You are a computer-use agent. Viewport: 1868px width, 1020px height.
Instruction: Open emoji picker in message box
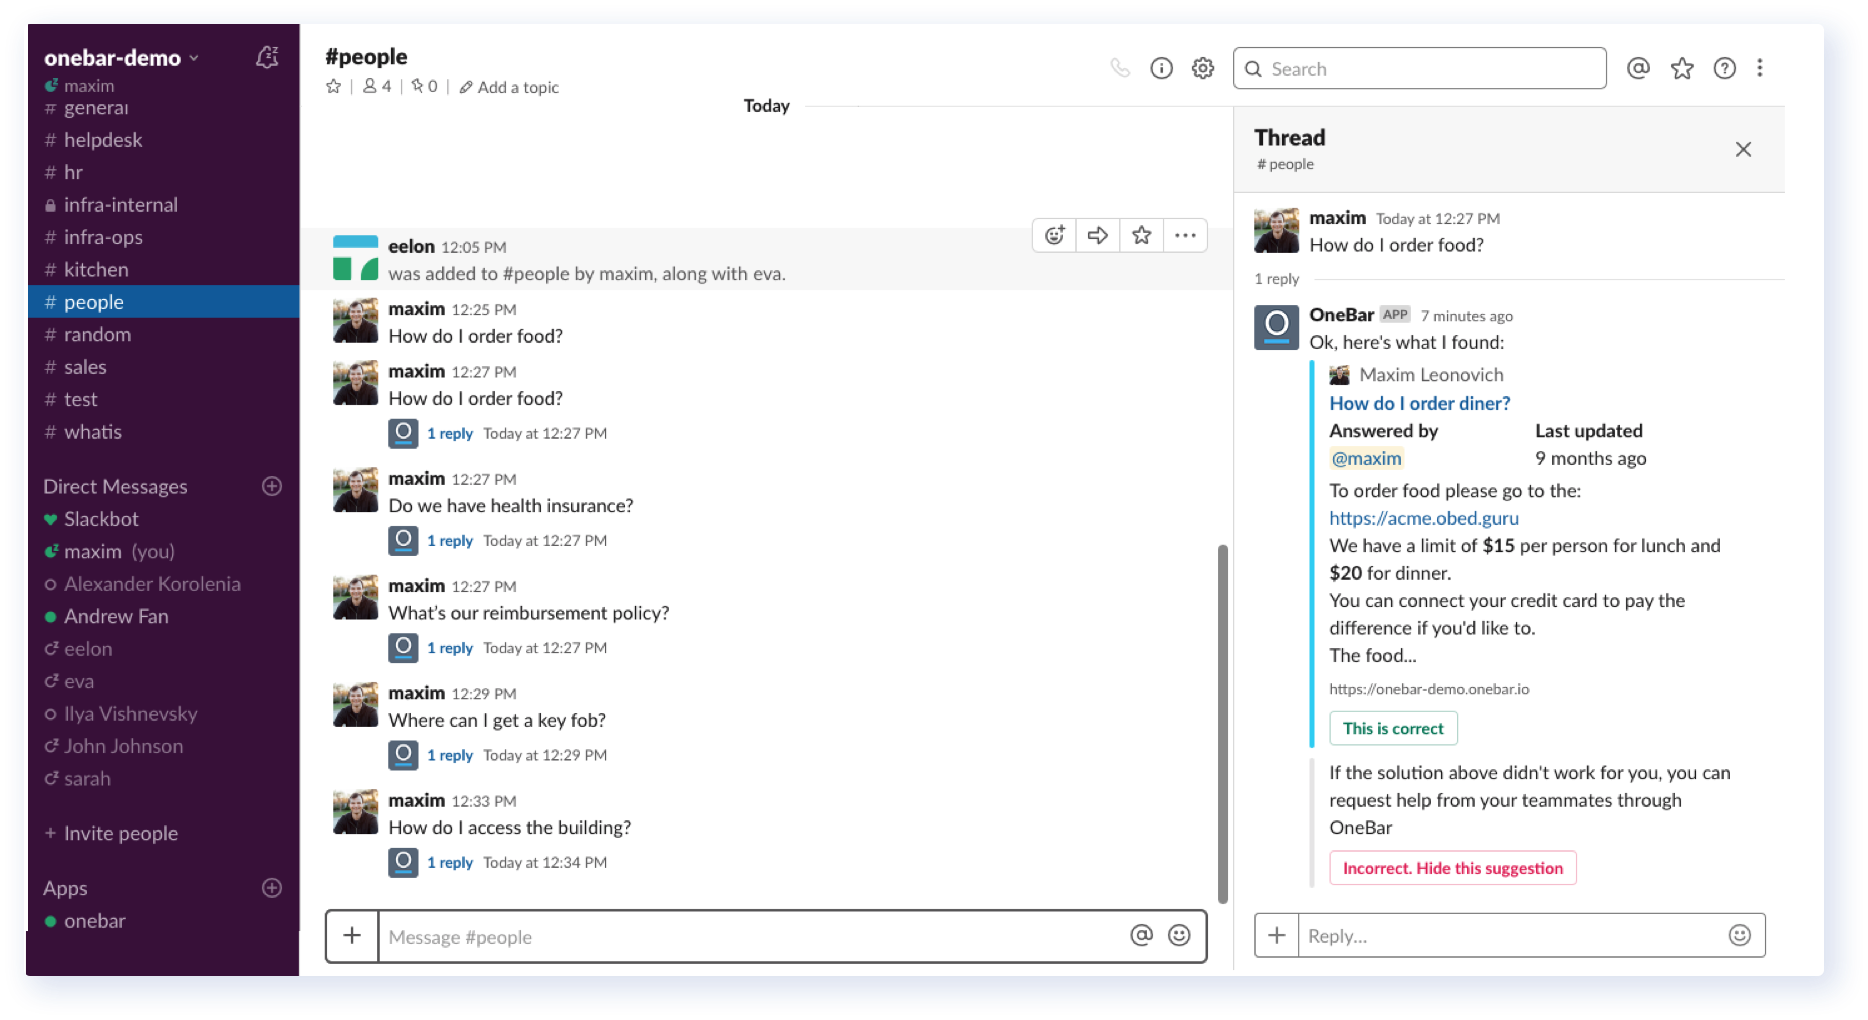(x=1180, y=935)
